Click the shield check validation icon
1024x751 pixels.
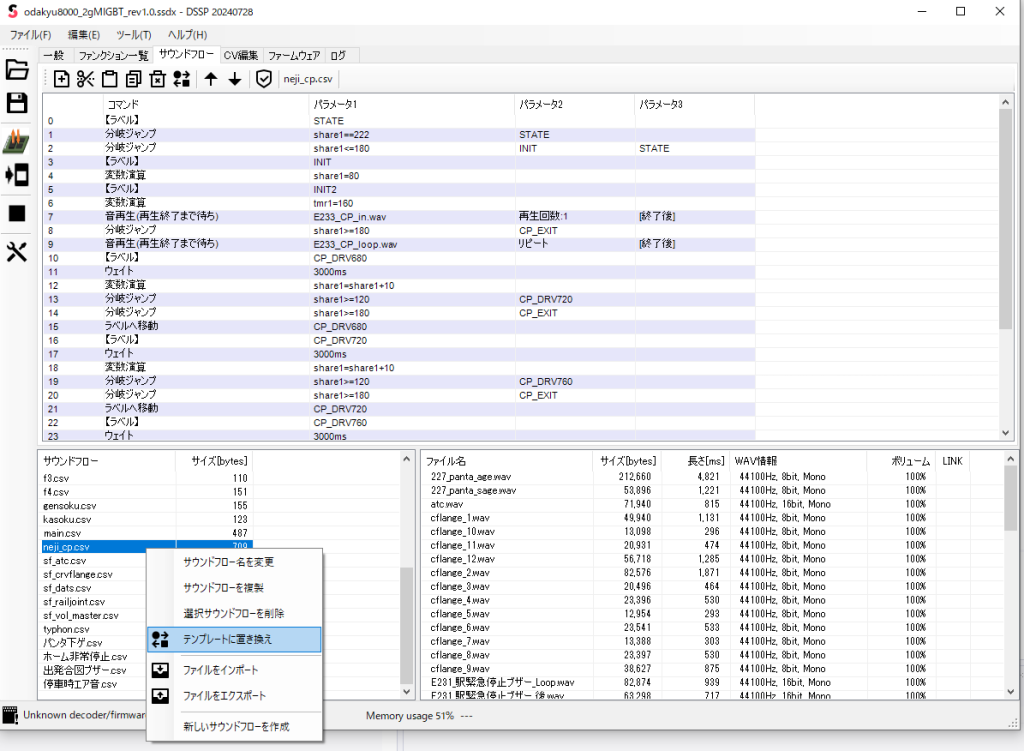[x=263, y=79]
